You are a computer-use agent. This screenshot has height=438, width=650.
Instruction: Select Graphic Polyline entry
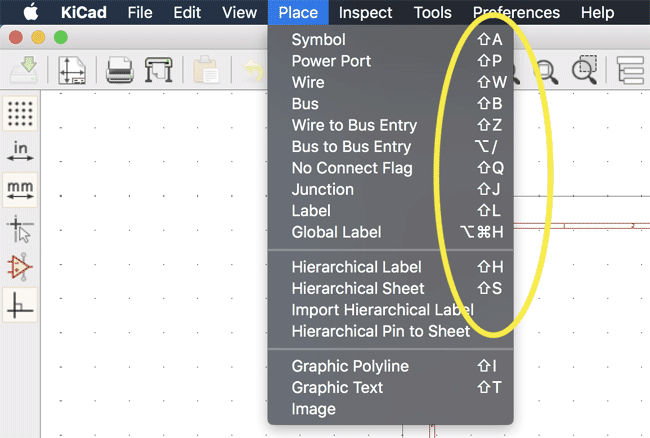click(390, 366)
